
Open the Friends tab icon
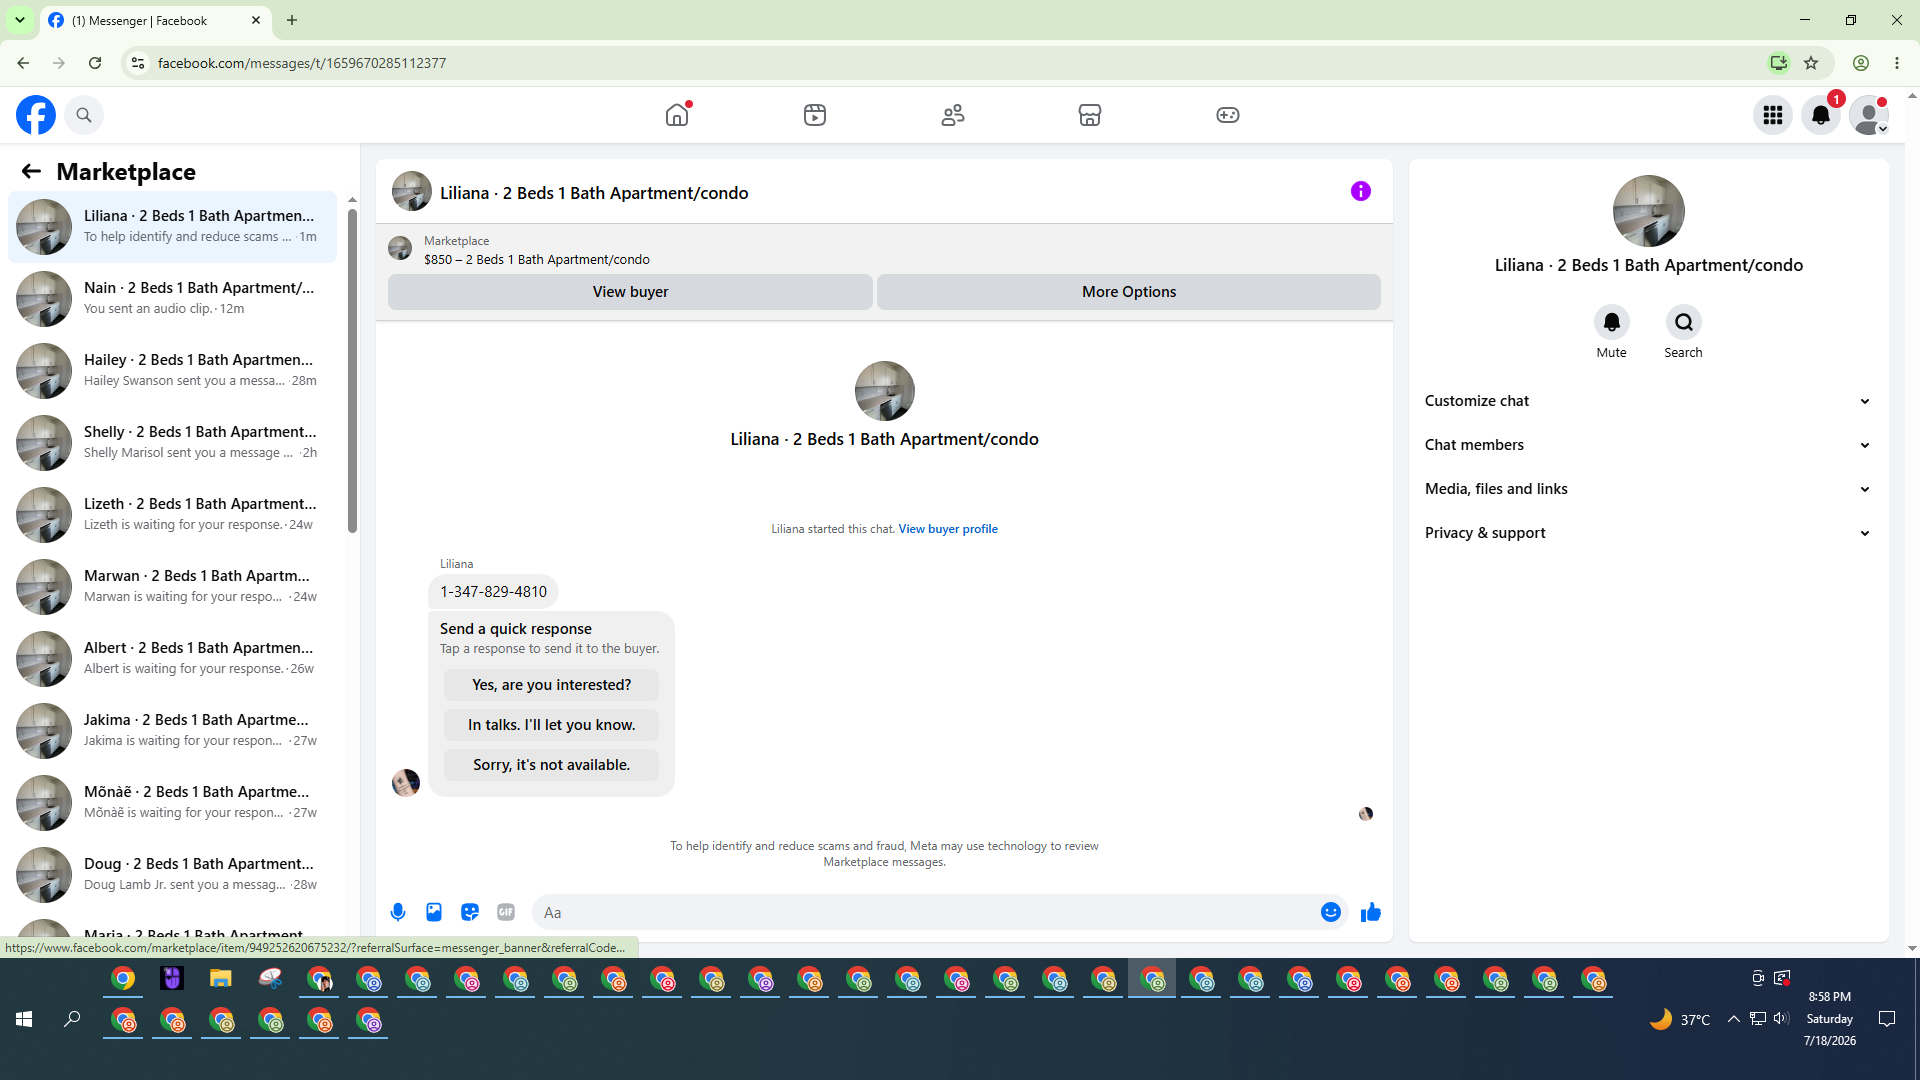pyautogui.click(x=953, y=115)
